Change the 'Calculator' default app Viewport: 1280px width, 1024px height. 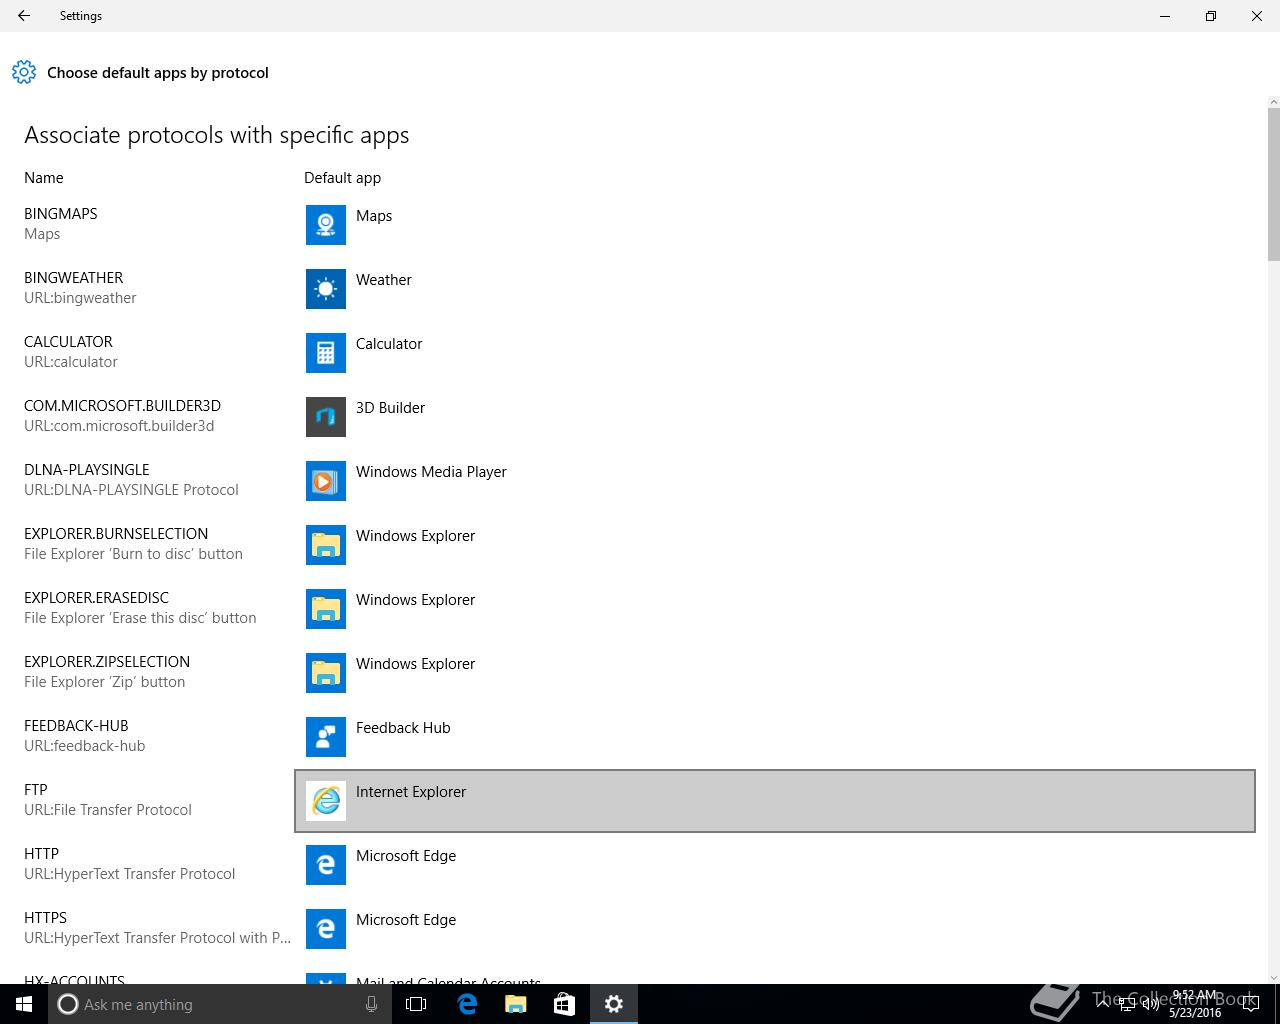coord(389,344)
